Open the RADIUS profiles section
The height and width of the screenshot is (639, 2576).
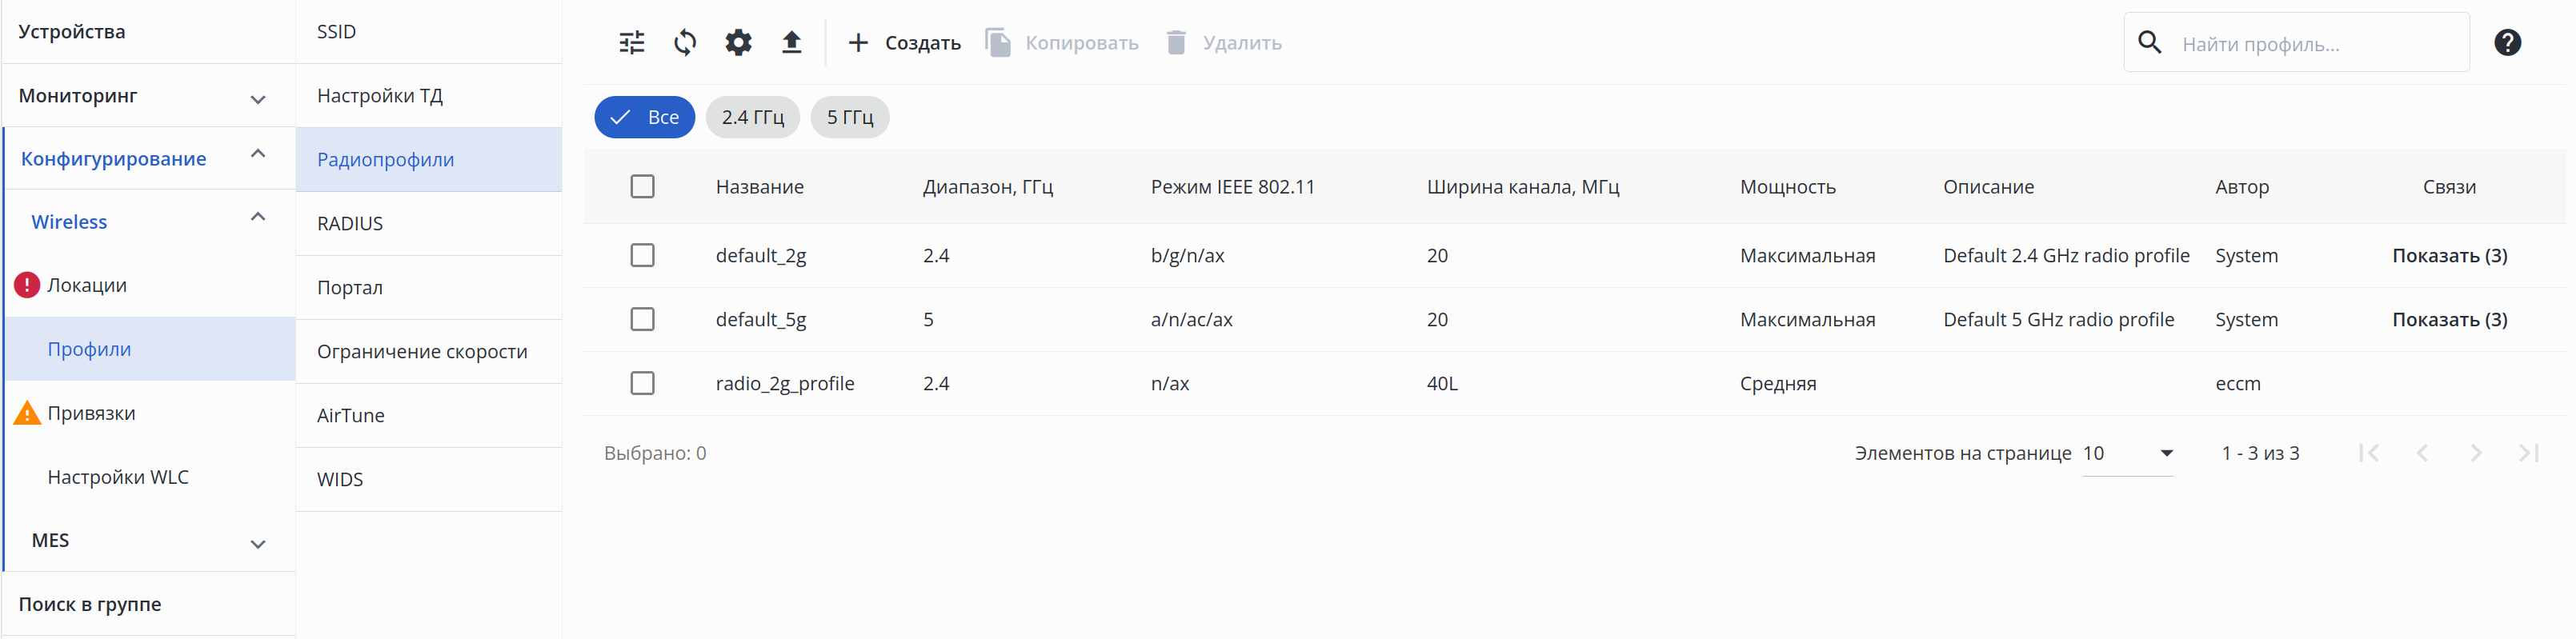[350, 224]
